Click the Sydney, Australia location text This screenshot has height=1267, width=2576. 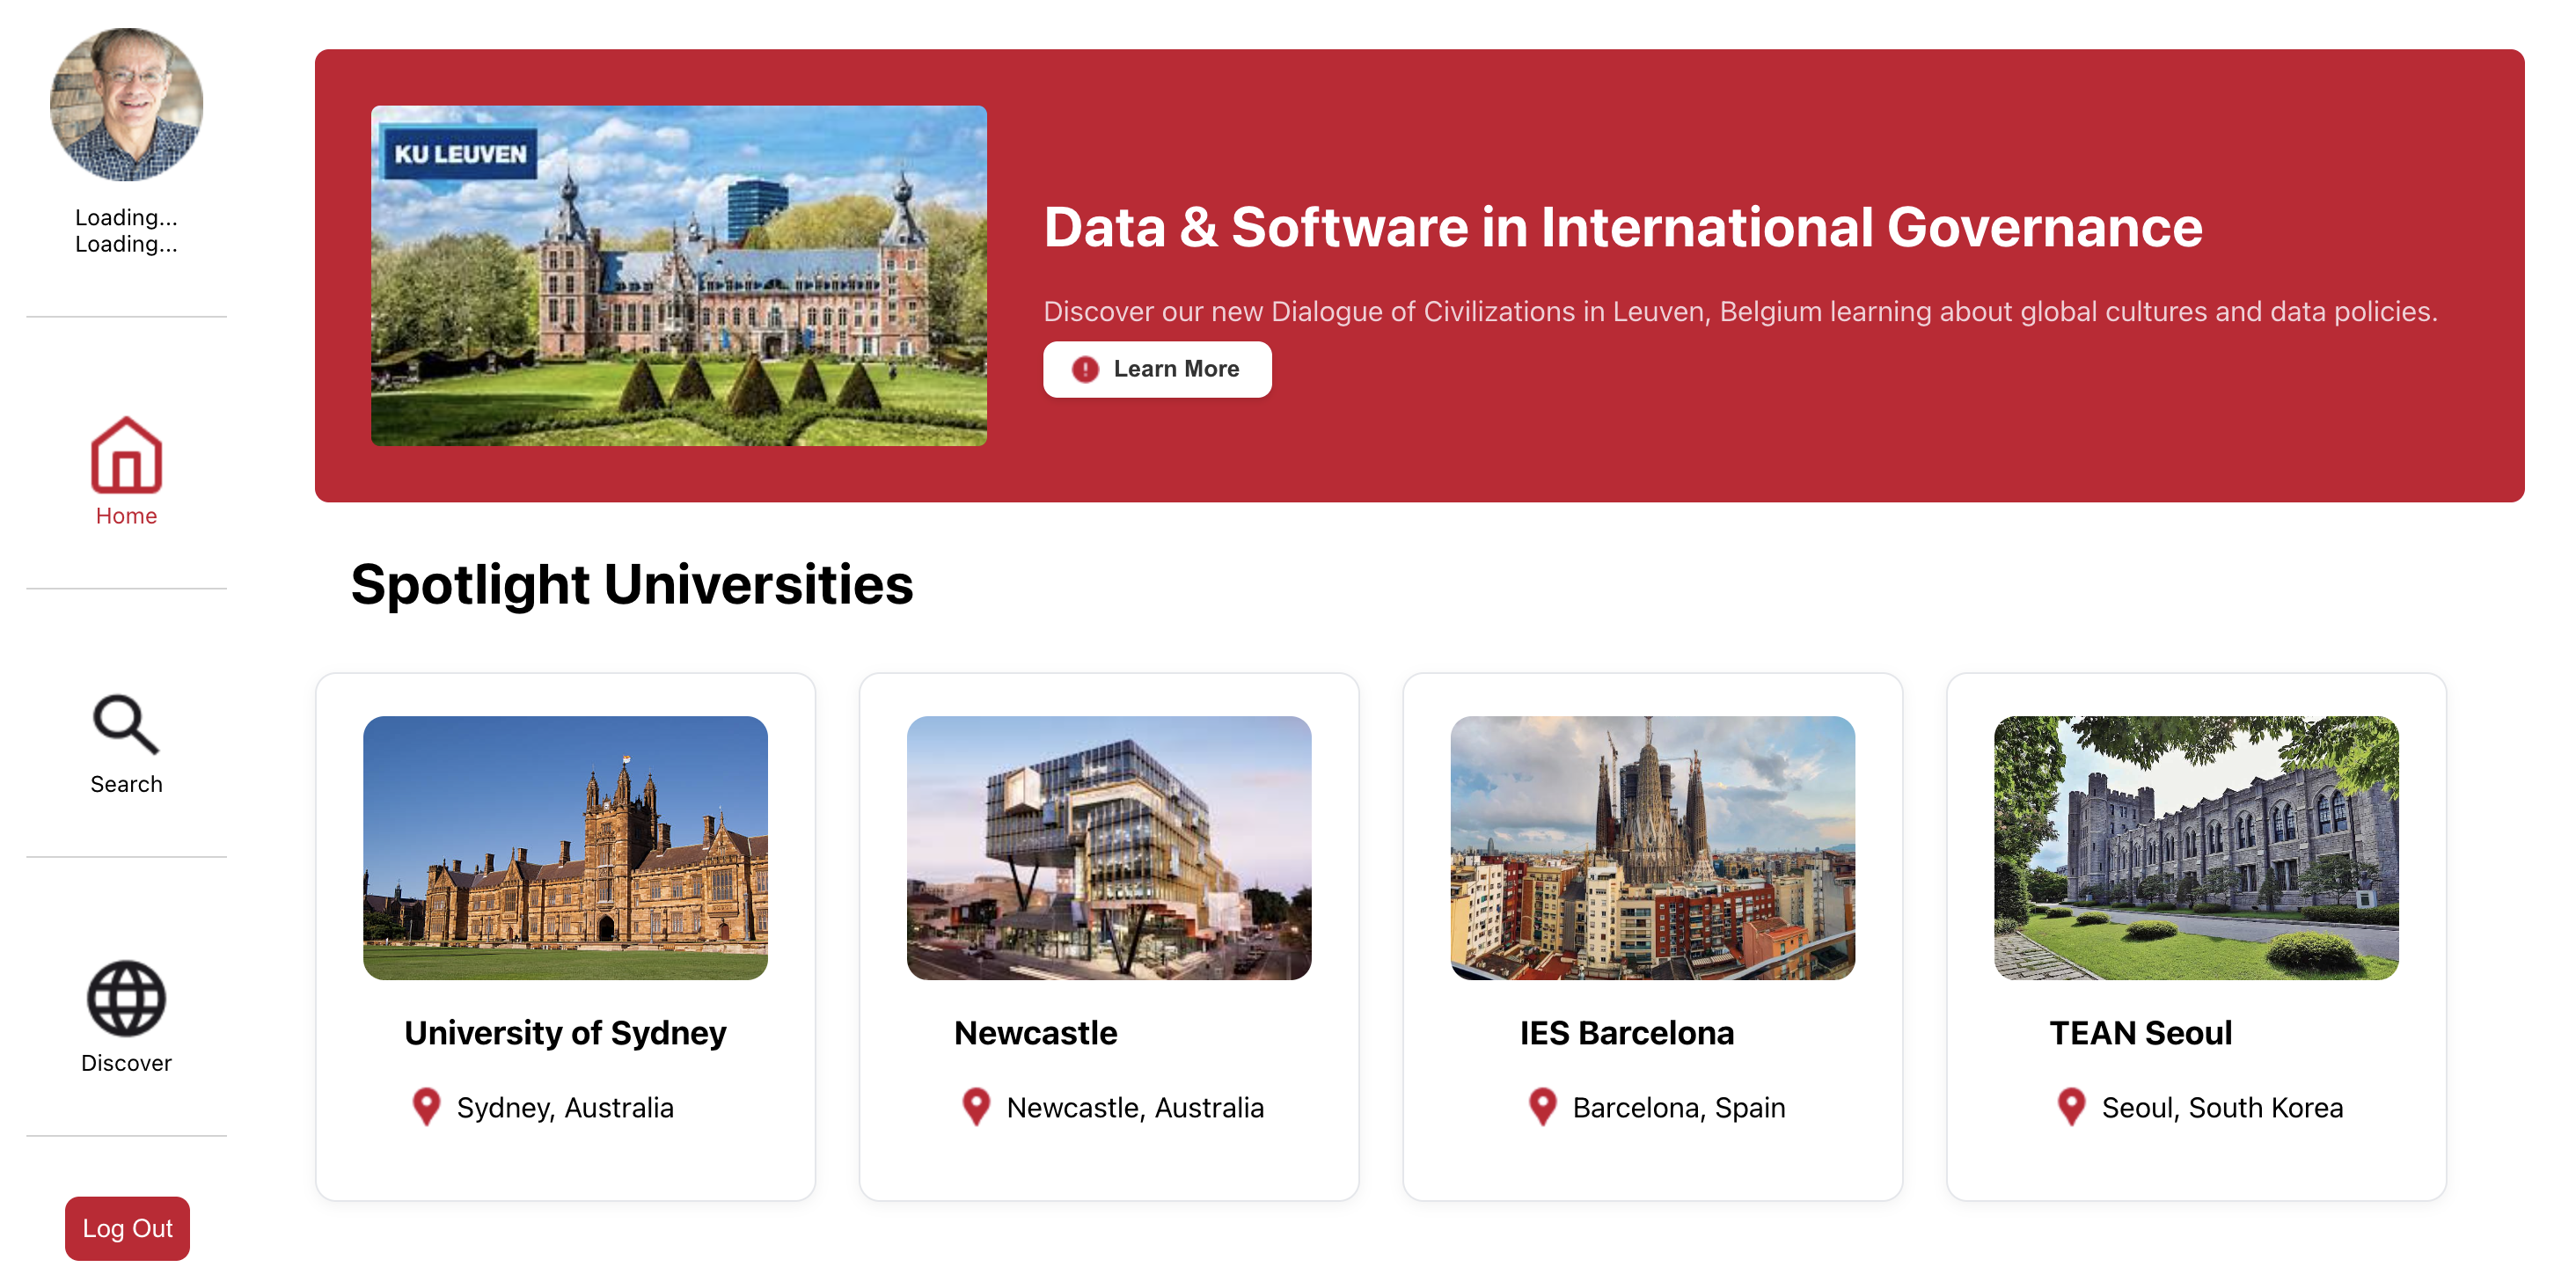click(565, 1108)
